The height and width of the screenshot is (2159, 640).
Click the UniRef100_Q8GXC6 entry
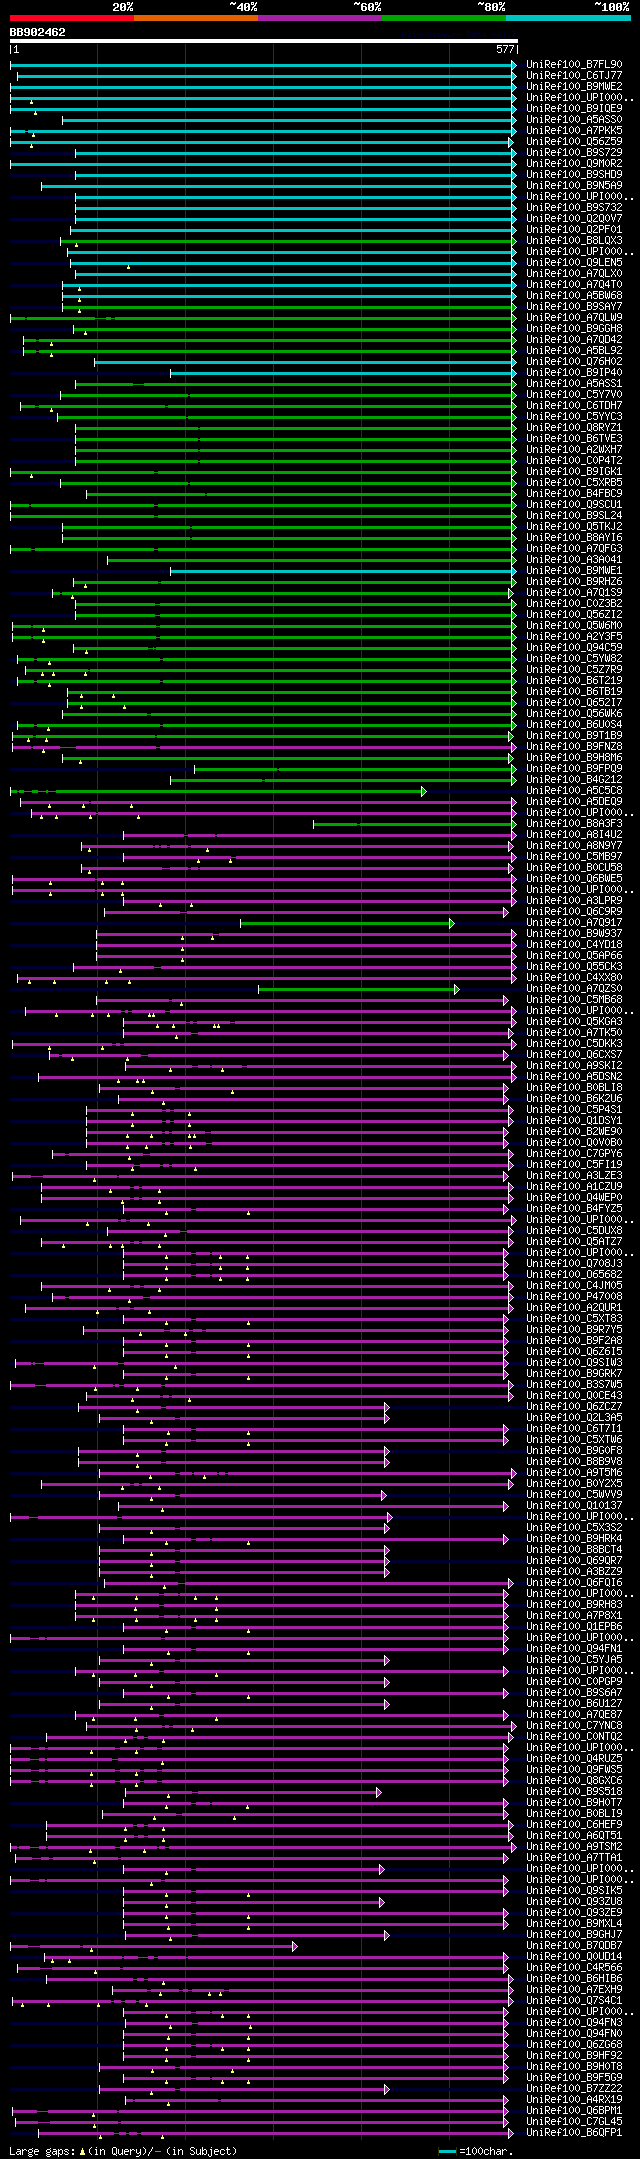574,1780
